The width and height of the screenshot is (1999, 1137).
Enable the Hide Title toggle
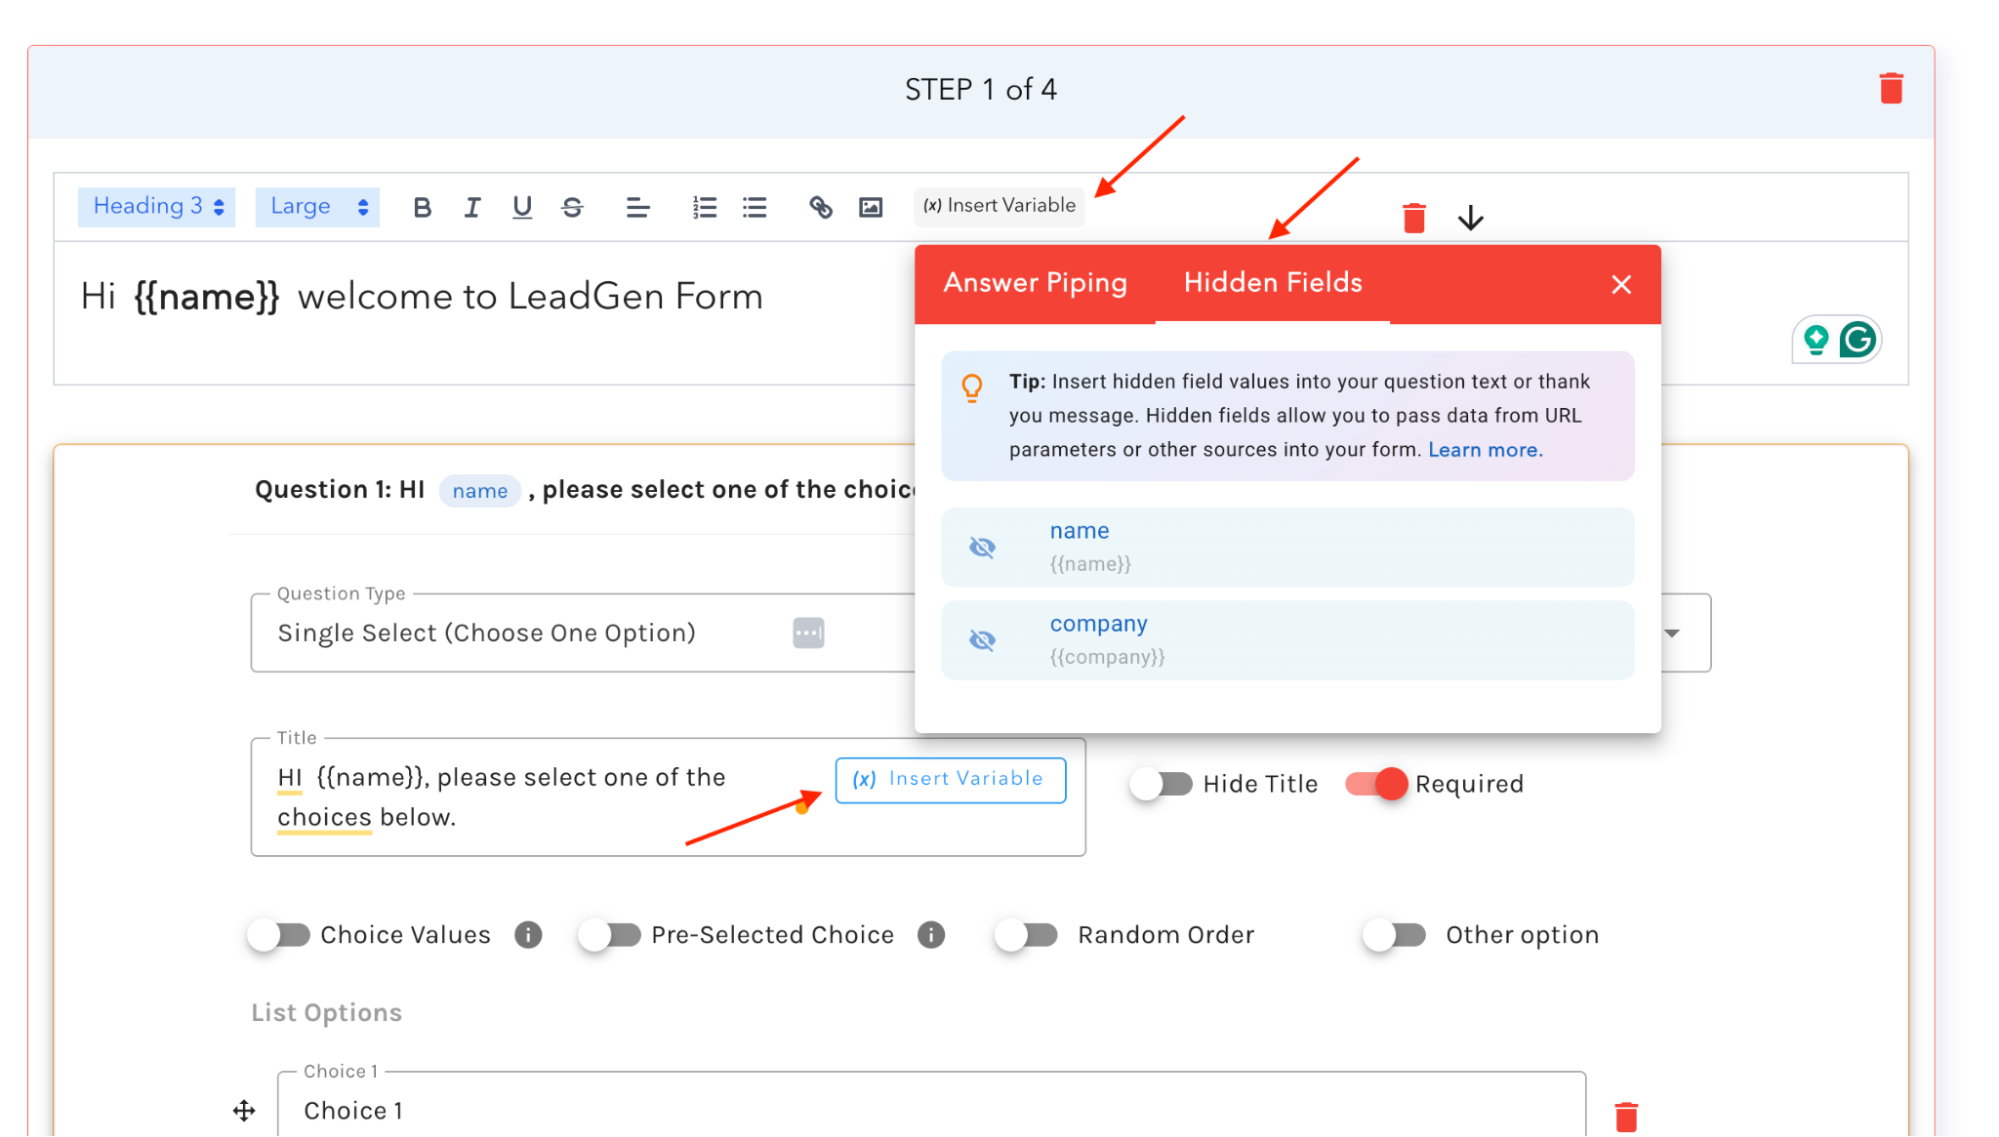point(1161,784)
